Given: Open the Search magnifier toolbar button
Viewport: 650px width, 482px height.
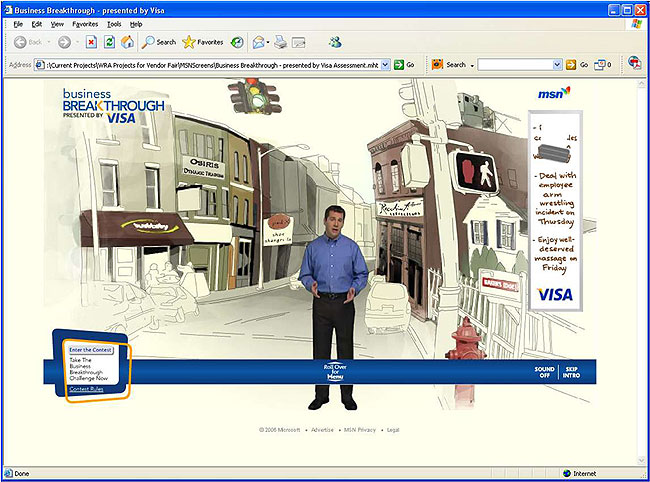Looking at the screenshot, I should click(159, 42).
